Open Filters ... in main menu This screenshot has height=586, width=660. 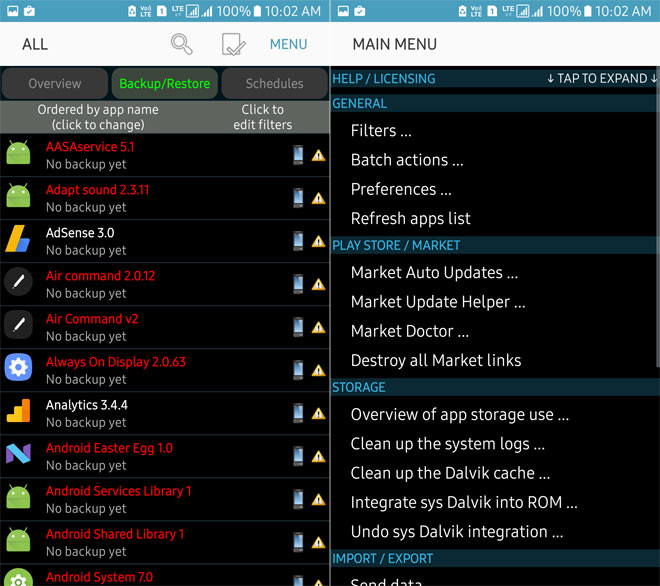point(494,131)
